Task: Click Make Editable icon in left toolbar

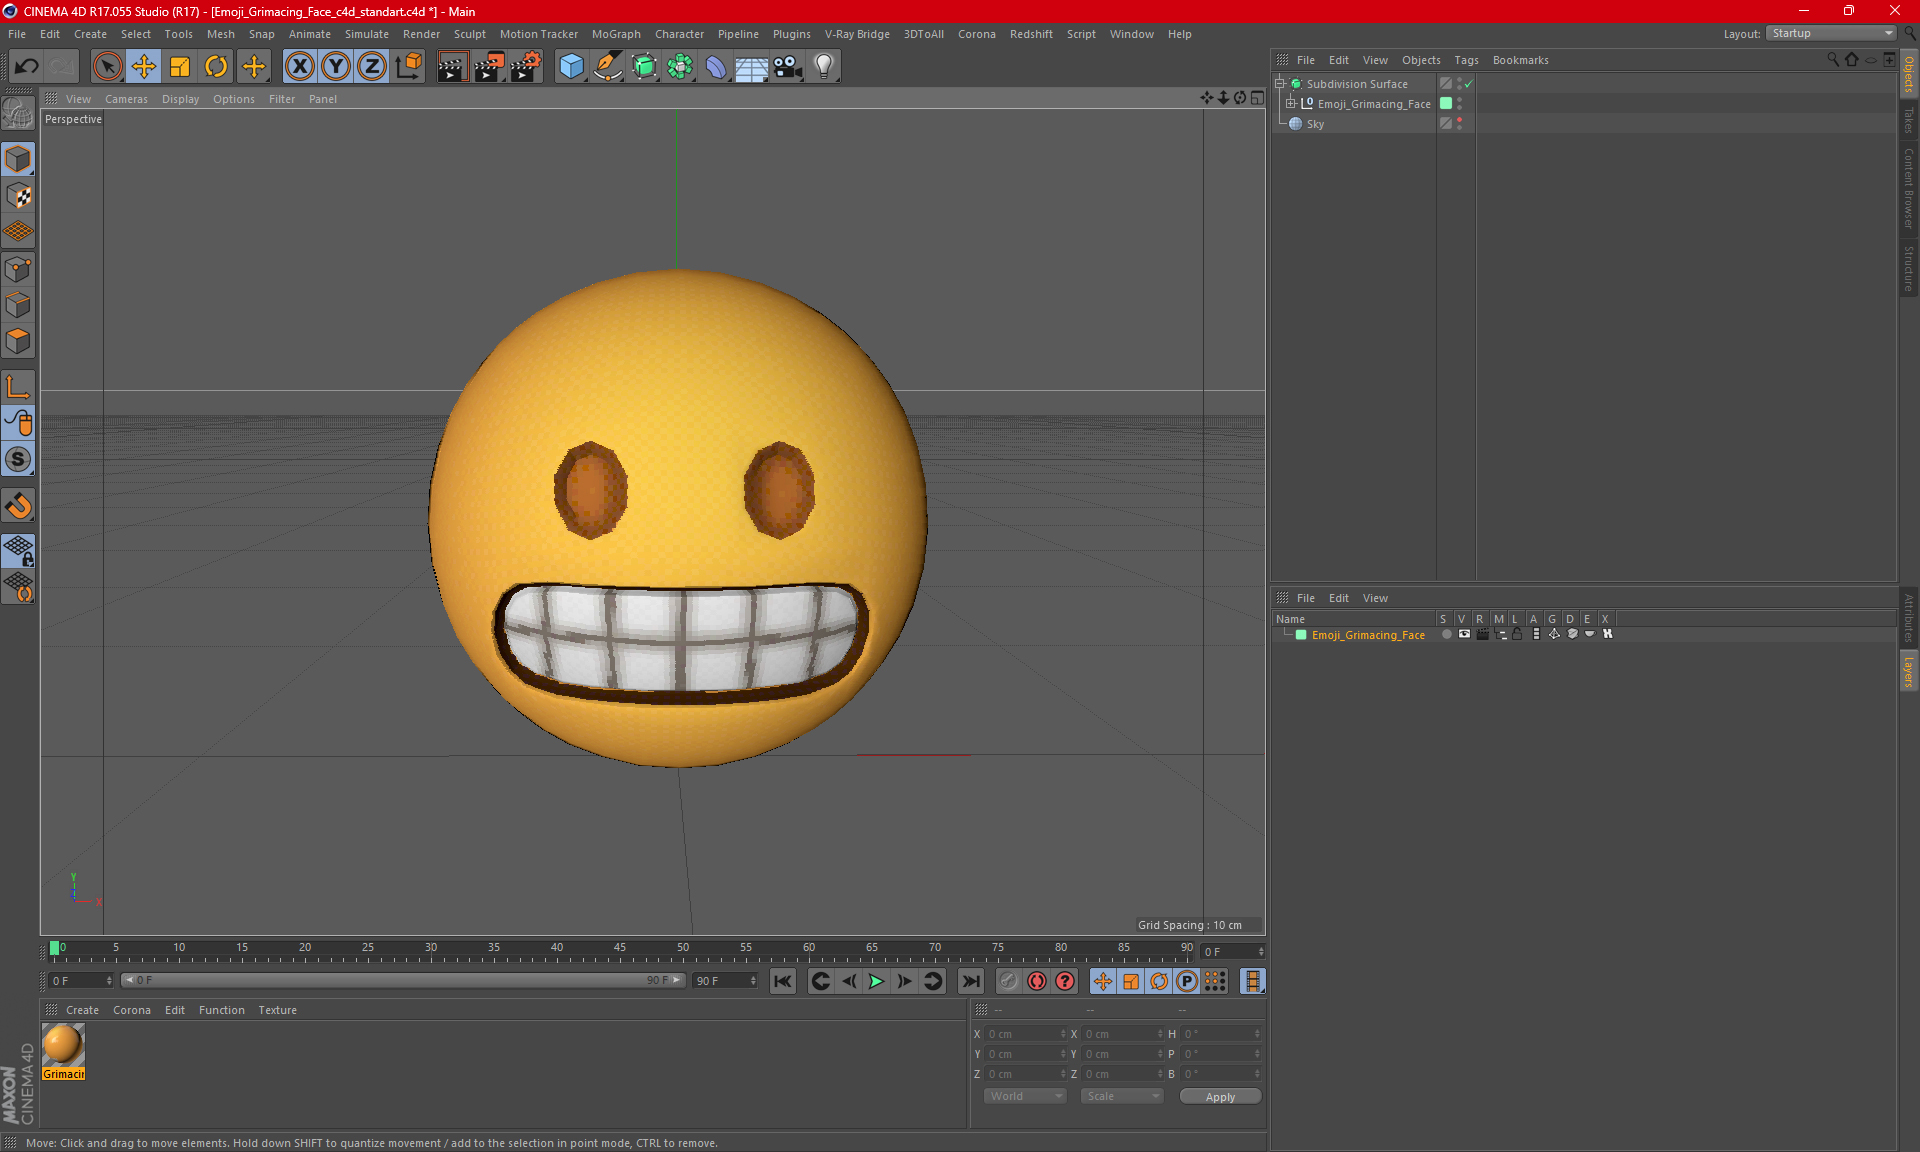Action: point(18,114)
